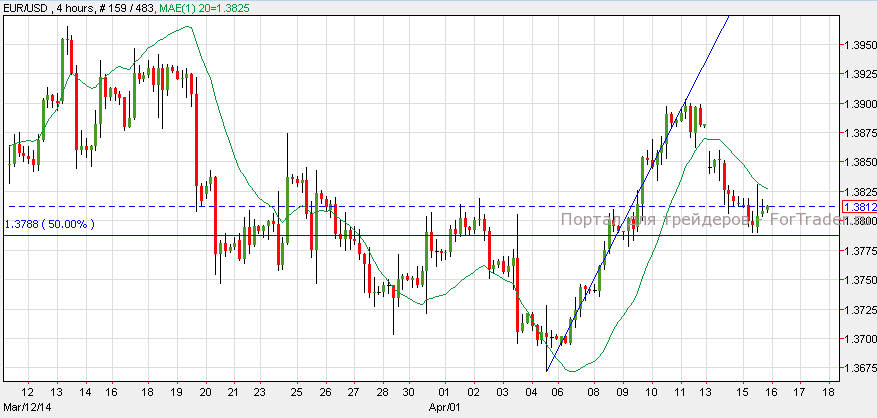Screen dimensions: 877x418
Task: Click the Apr/01 date label
Action: pyautogui.click(x=442, y=409)
